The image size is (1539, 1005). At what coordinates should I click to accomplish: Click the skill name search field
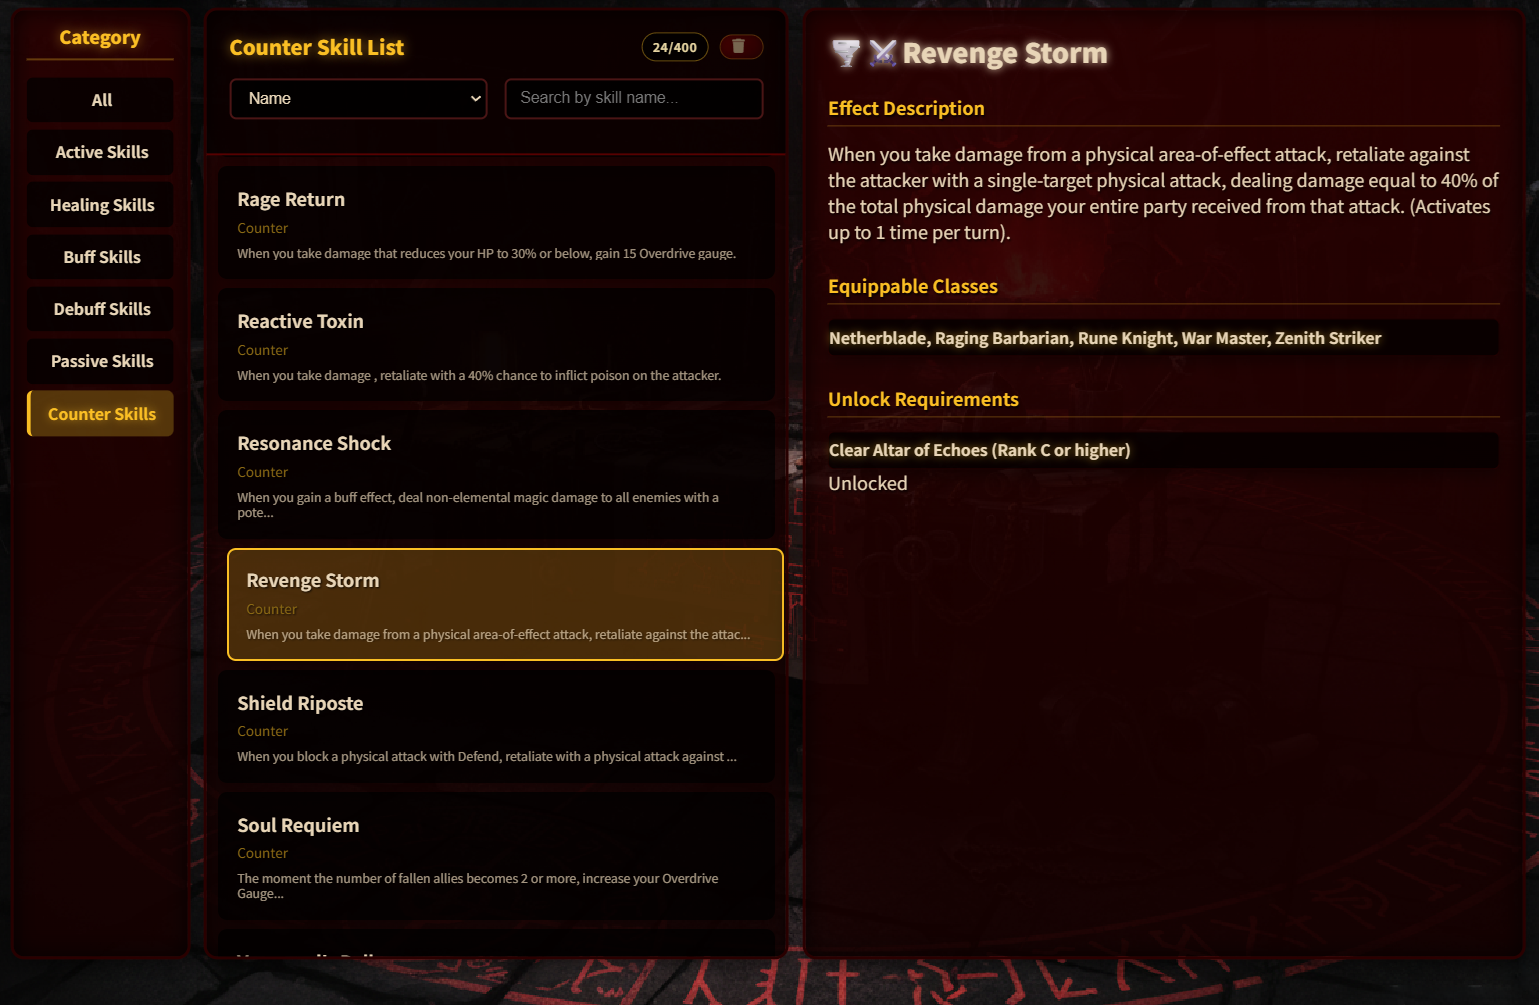point(633,98)
